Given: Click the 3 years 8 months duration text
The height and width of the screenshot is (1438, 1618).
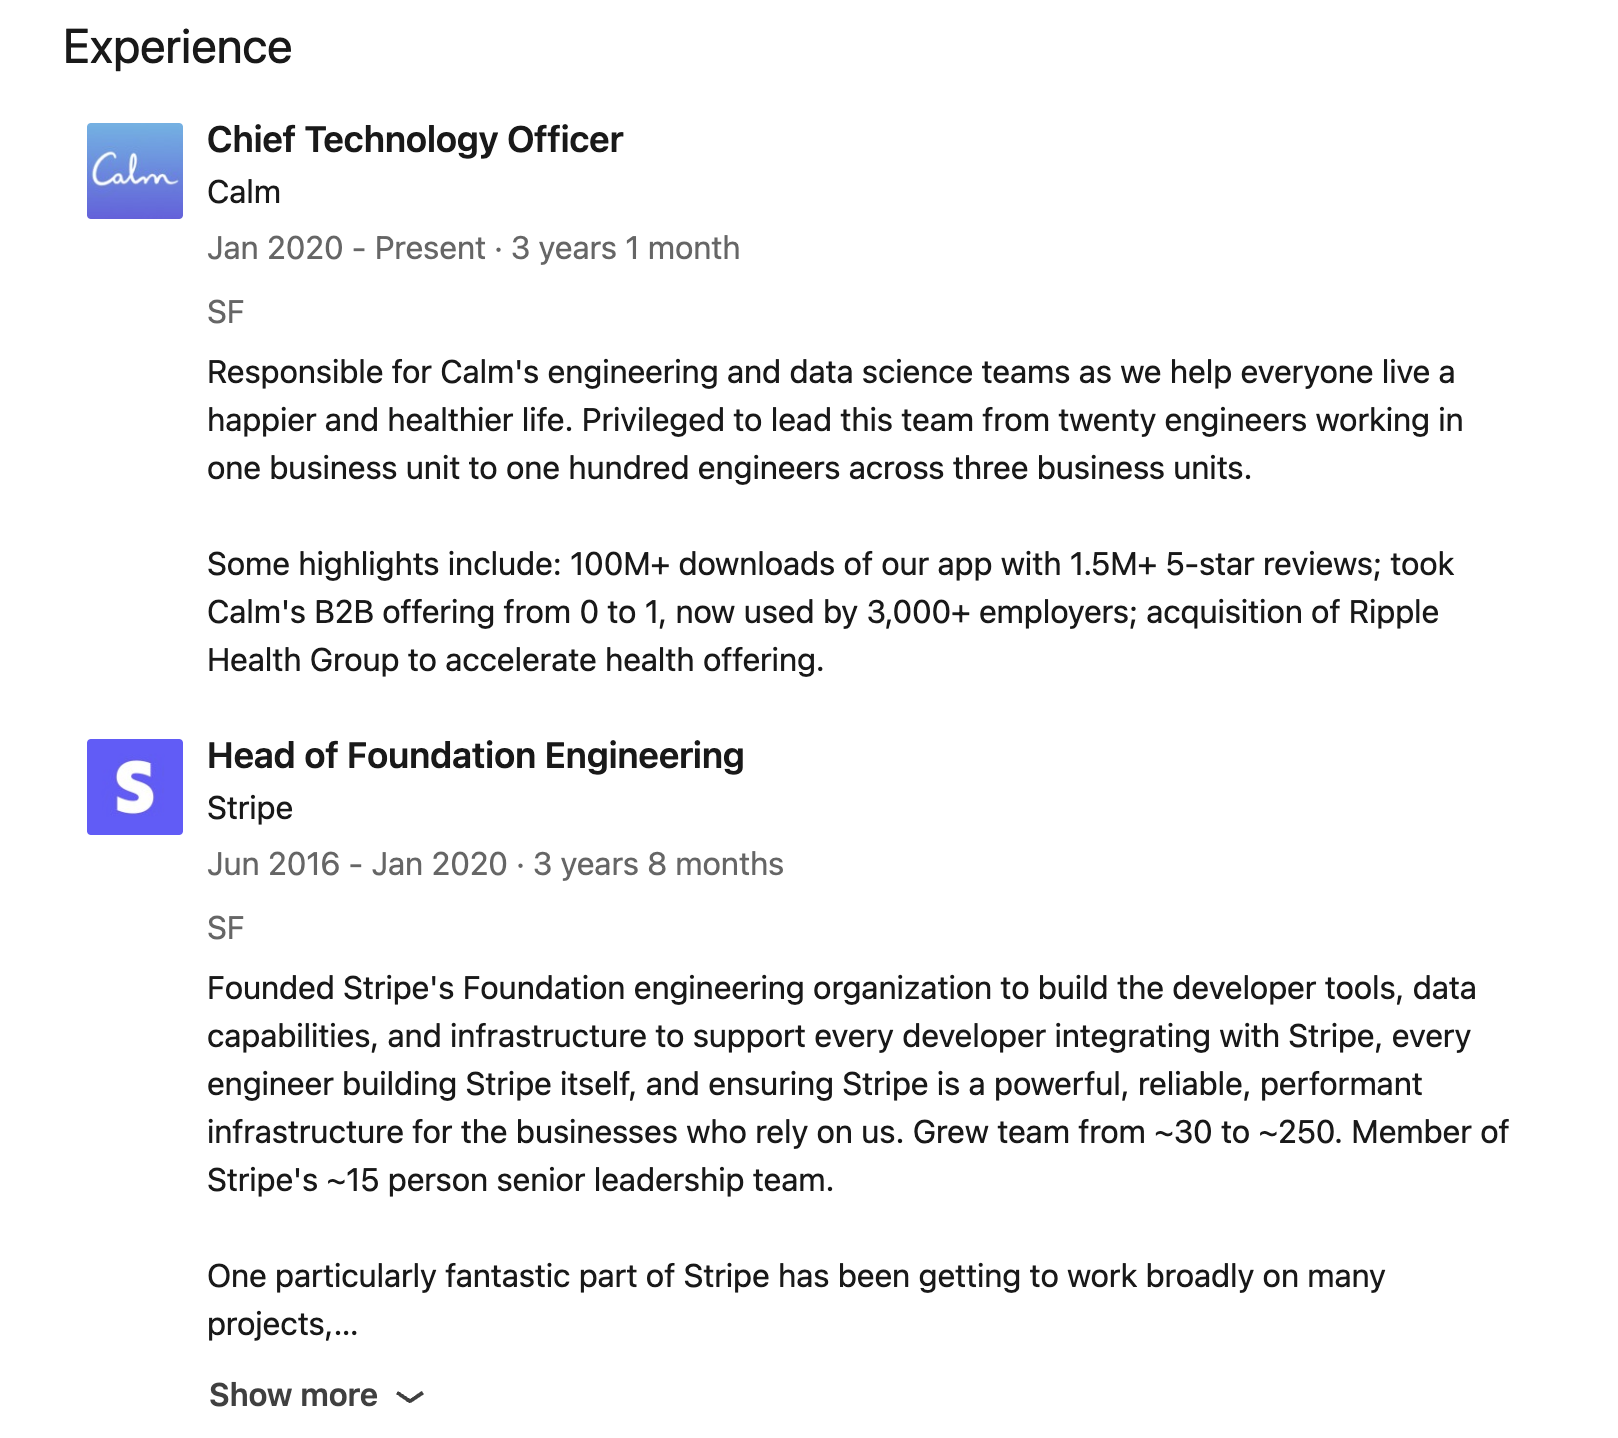Looking at the screenshot, I should pyautogui.click(x=658, y=863).
